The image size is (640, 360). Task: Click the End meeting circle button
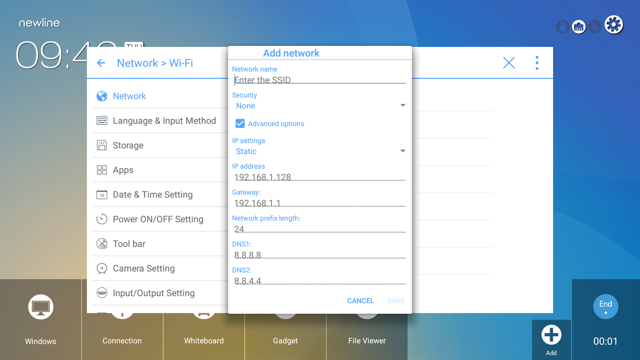(x=605, y=306)
